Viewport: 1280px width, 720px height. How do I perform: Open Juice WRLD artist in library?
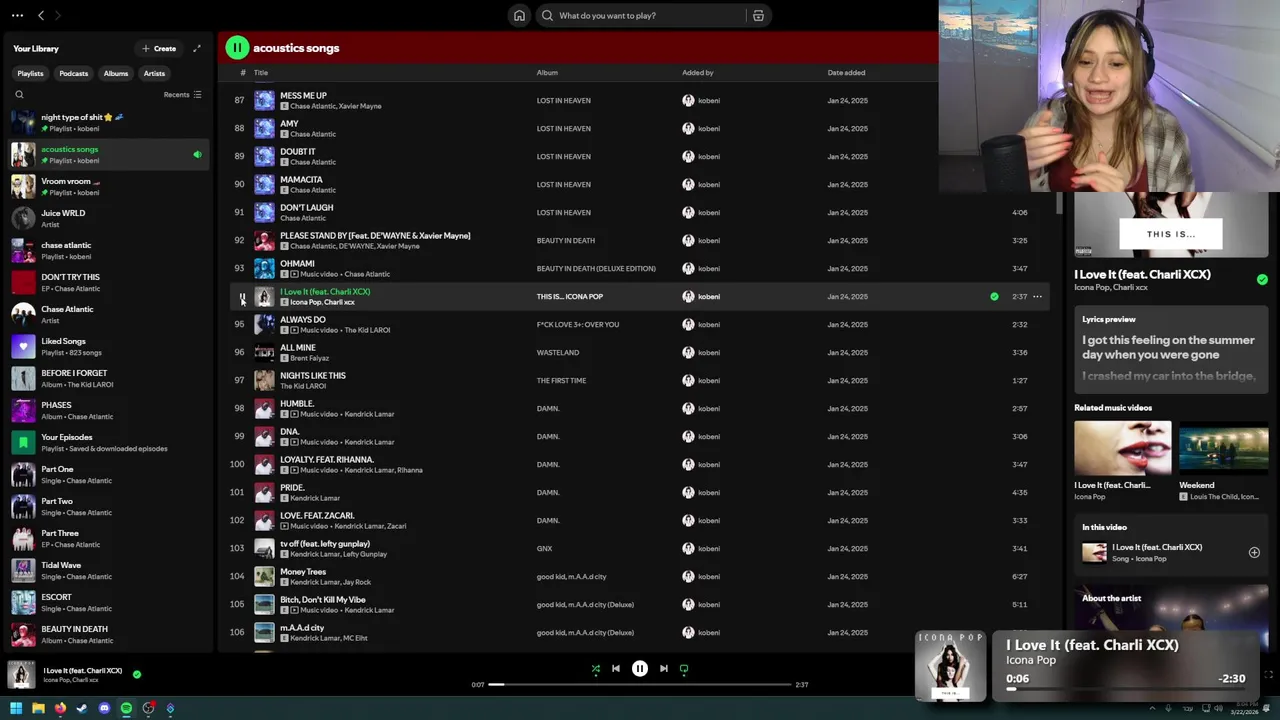coord(108,218)
